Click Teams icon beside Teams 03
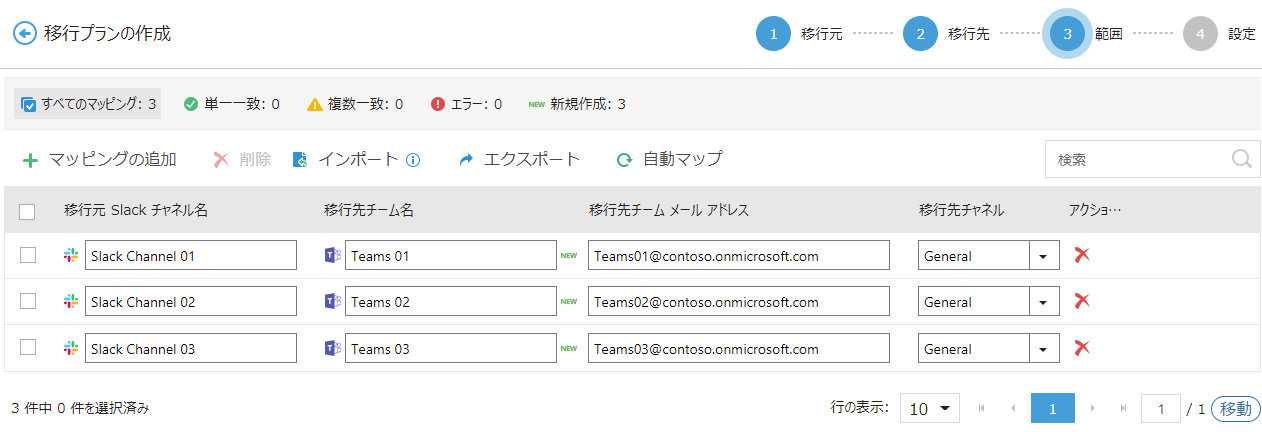Screen dimensions: 1262x432 point(333,348)
